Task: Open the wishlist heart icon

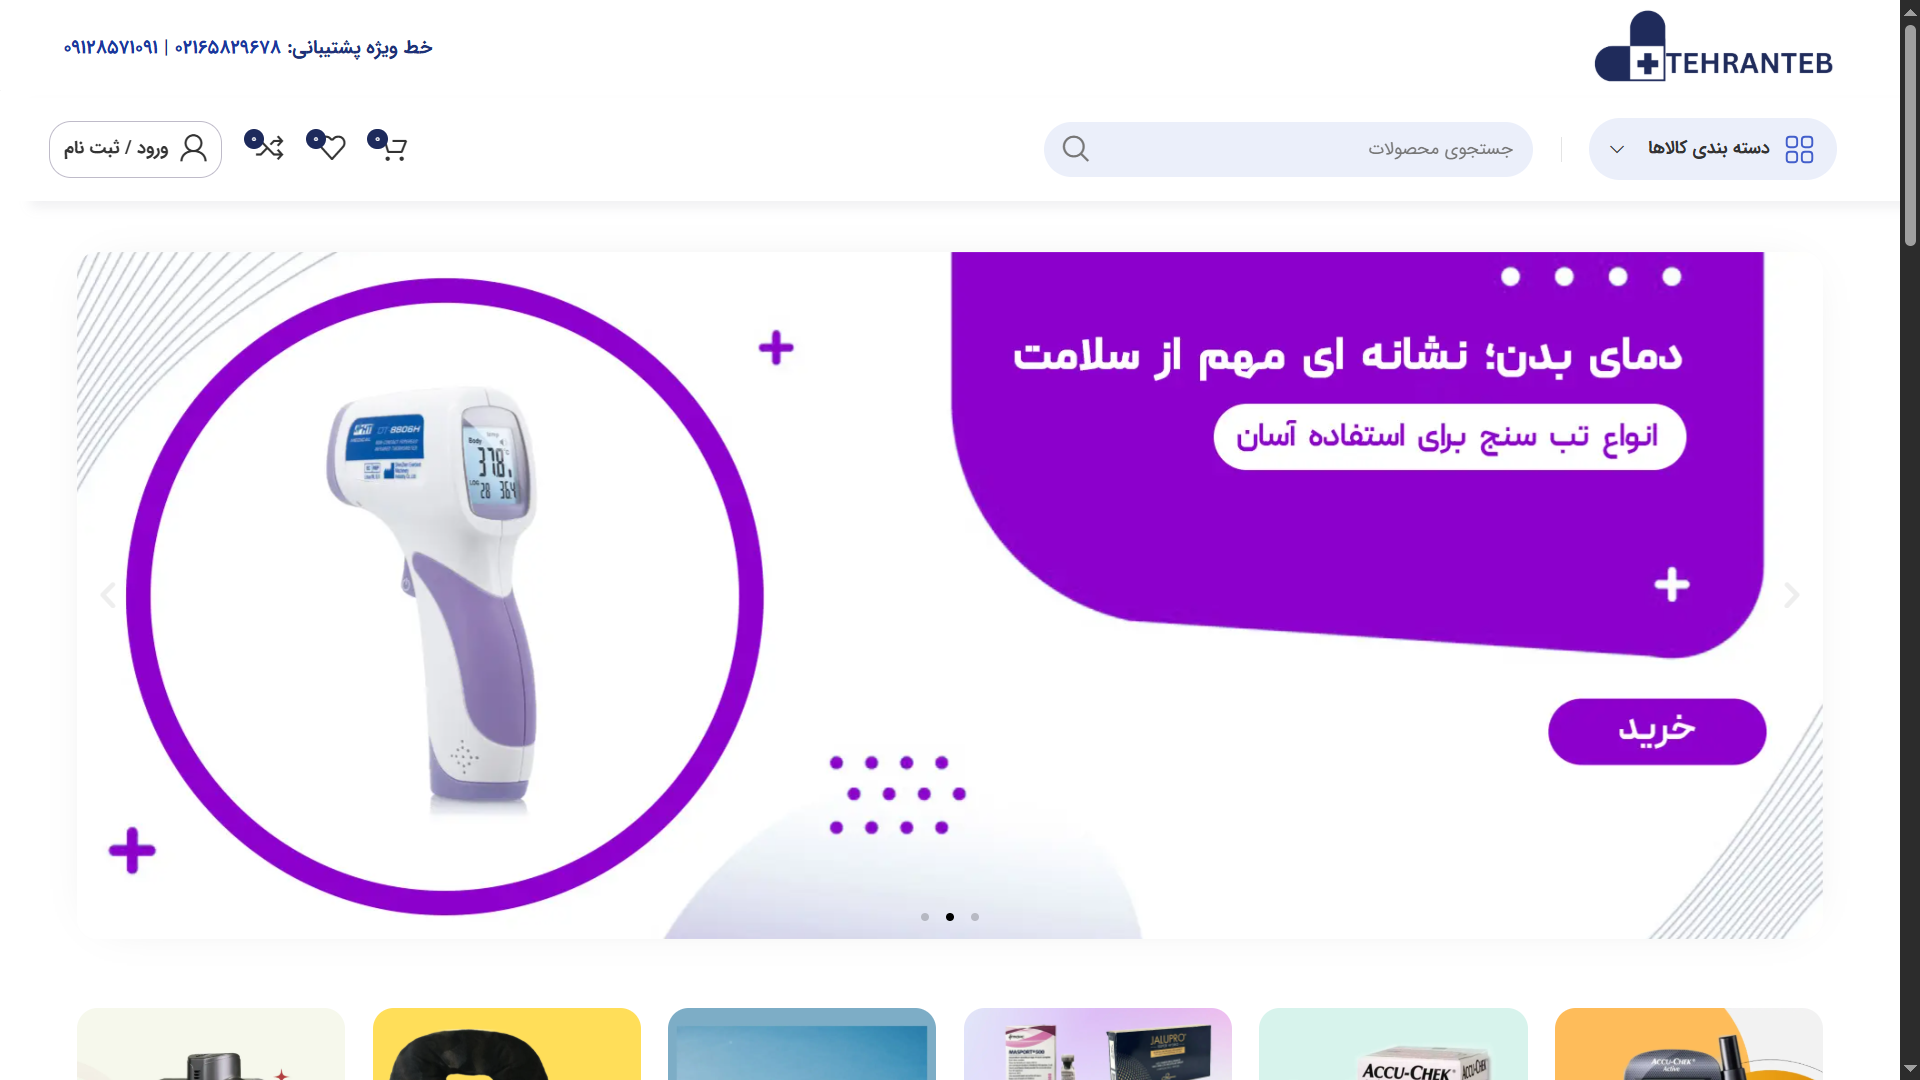Action: pos(327,146)
